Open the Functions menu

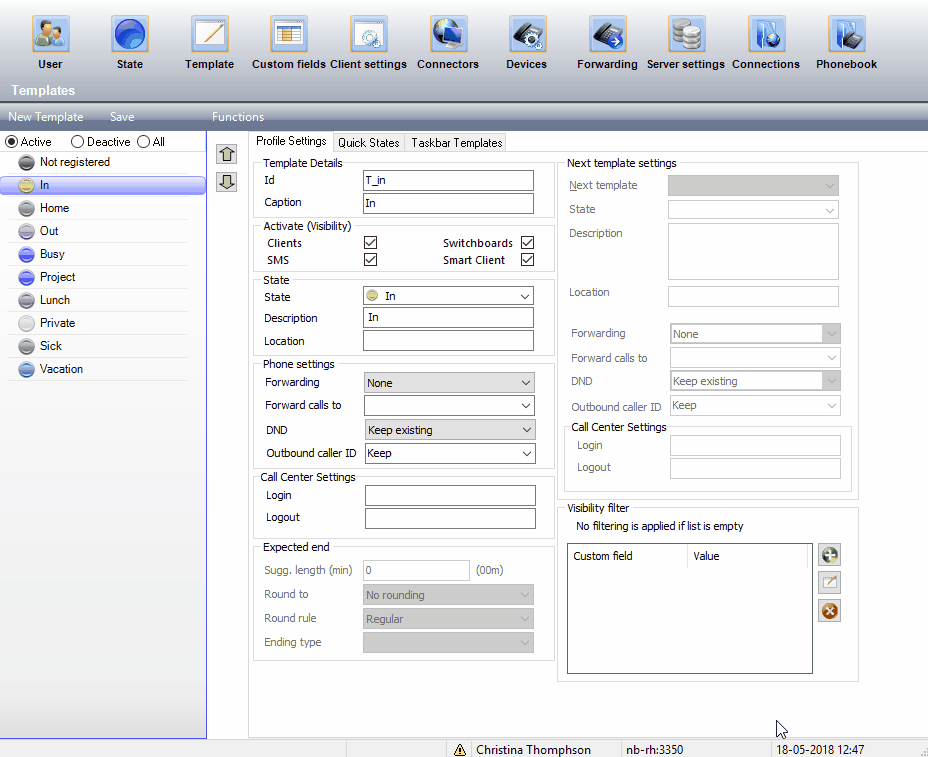tap(238, 117)
